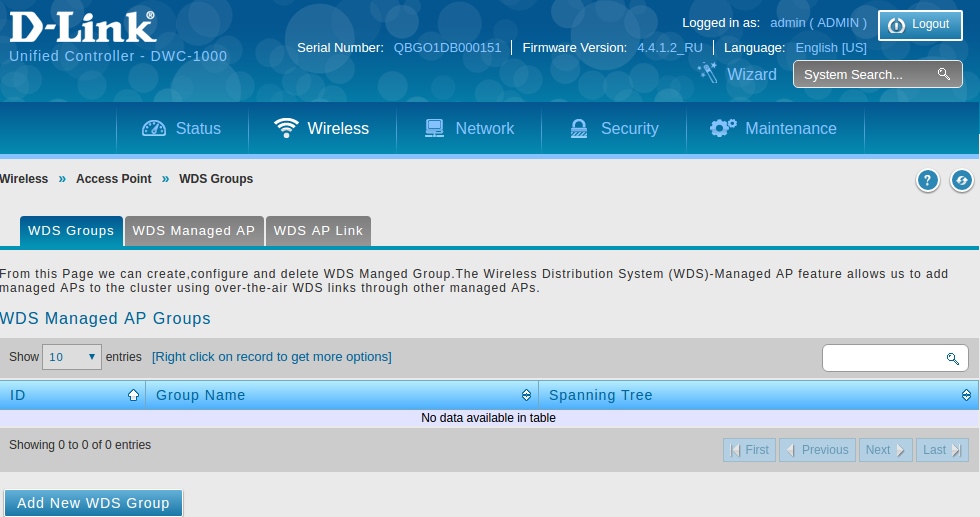Click the System Search magnifier icon

click(x=943, y=74)
